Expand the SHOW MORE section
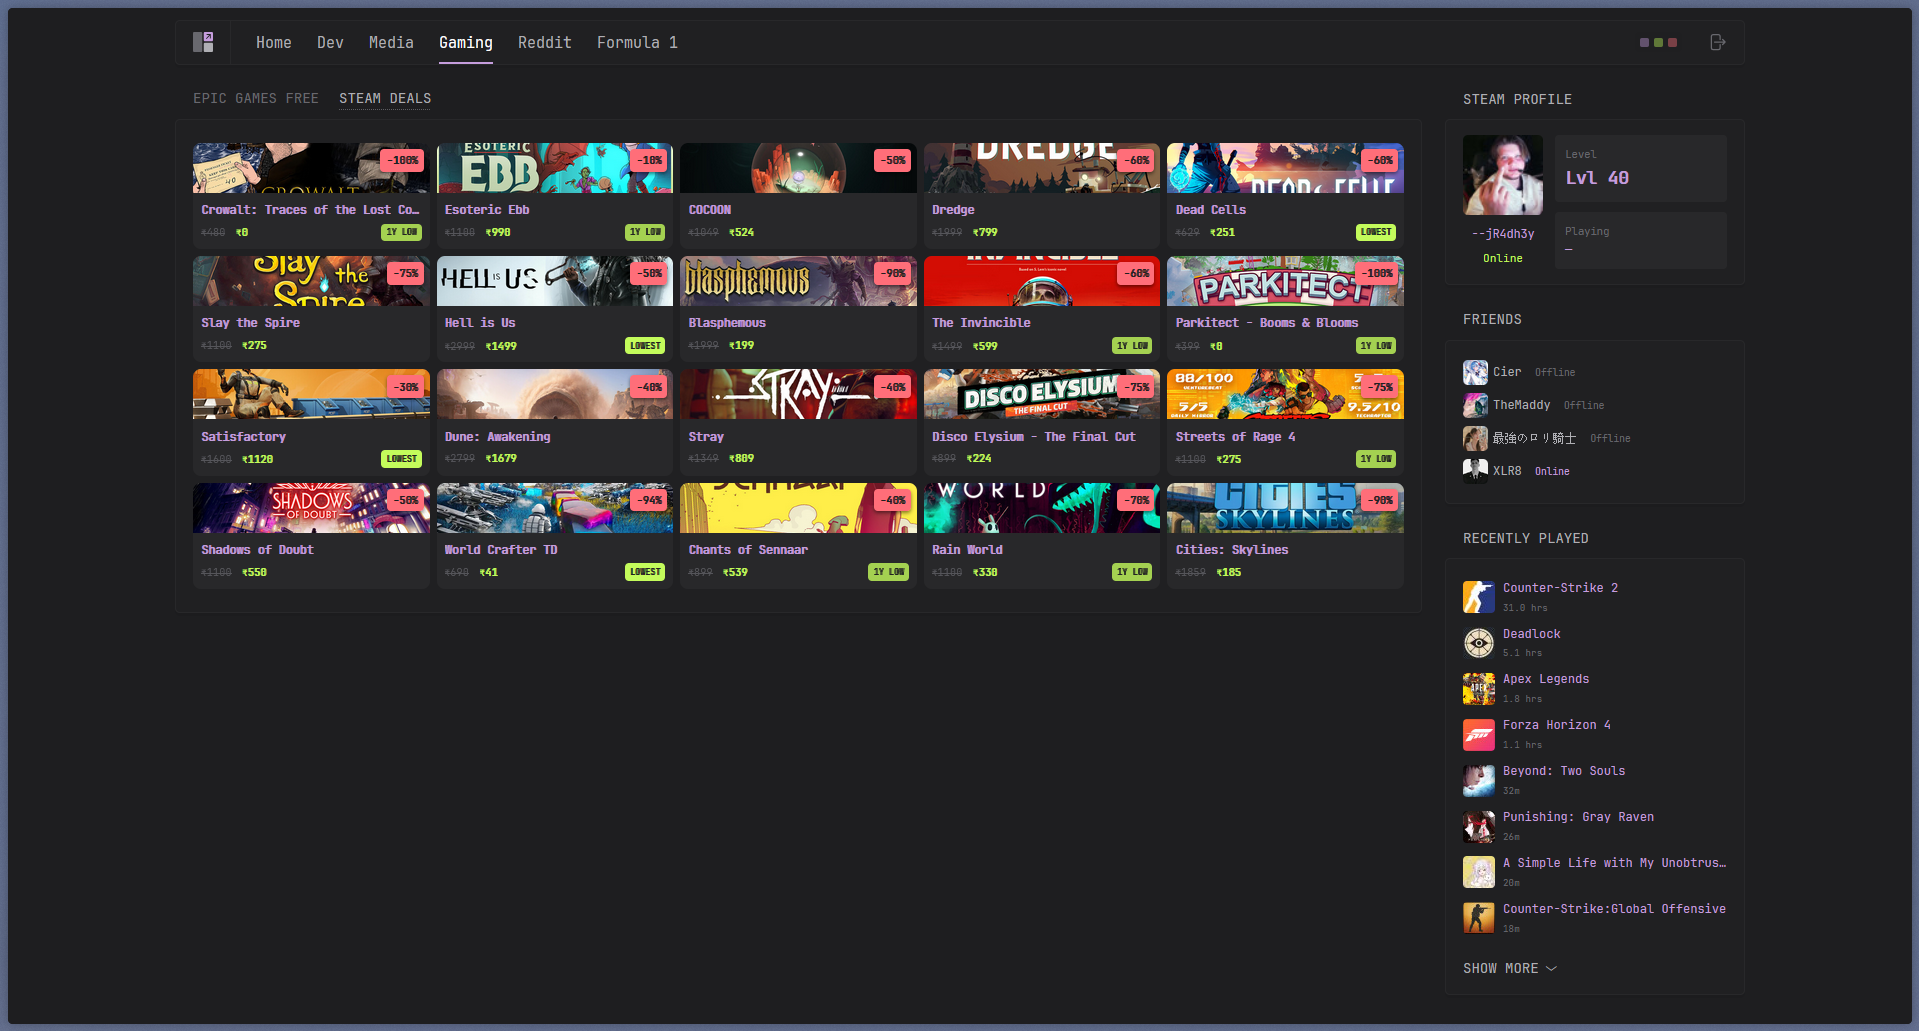The image size is (1919, 1031). tap(1510, 968)
